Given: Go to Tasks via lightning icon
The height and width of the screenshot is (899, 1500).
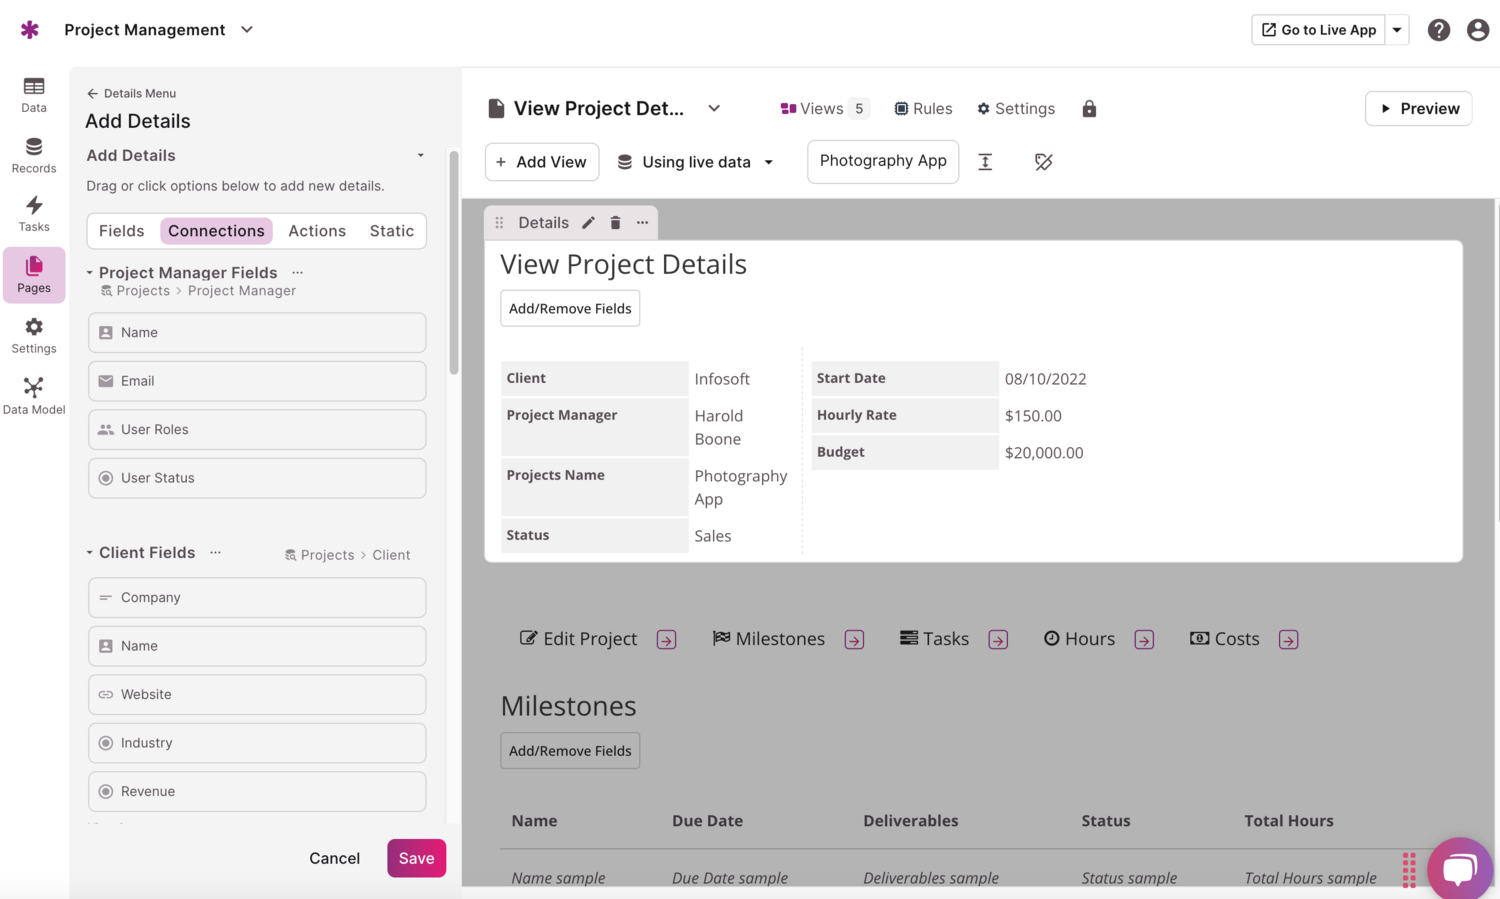Looking at the screenshot, I should 34,213.
